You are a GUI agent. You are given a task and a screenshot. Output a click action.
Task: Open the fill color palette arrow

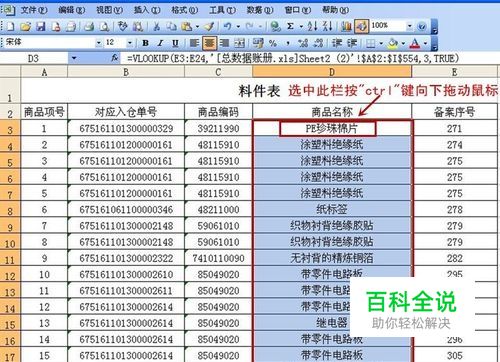(403, 43)
